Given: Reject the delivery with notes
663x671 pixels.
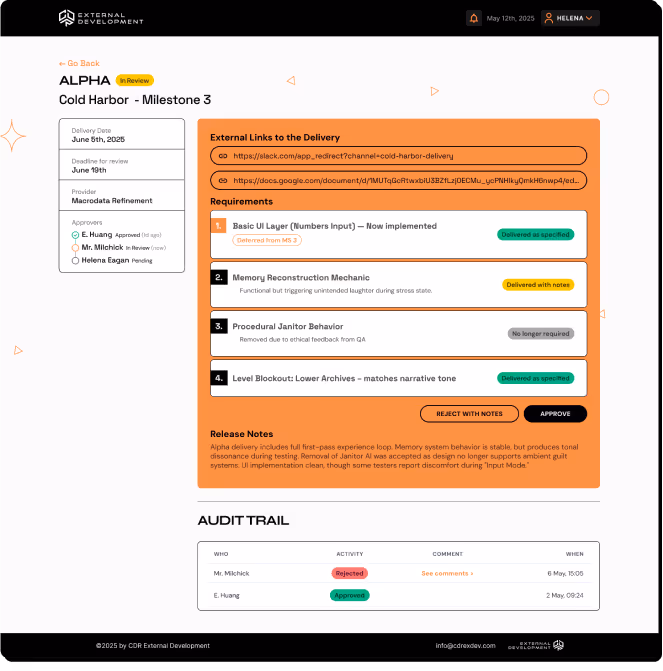Looking at the screenshot, I should click(469, 414).
